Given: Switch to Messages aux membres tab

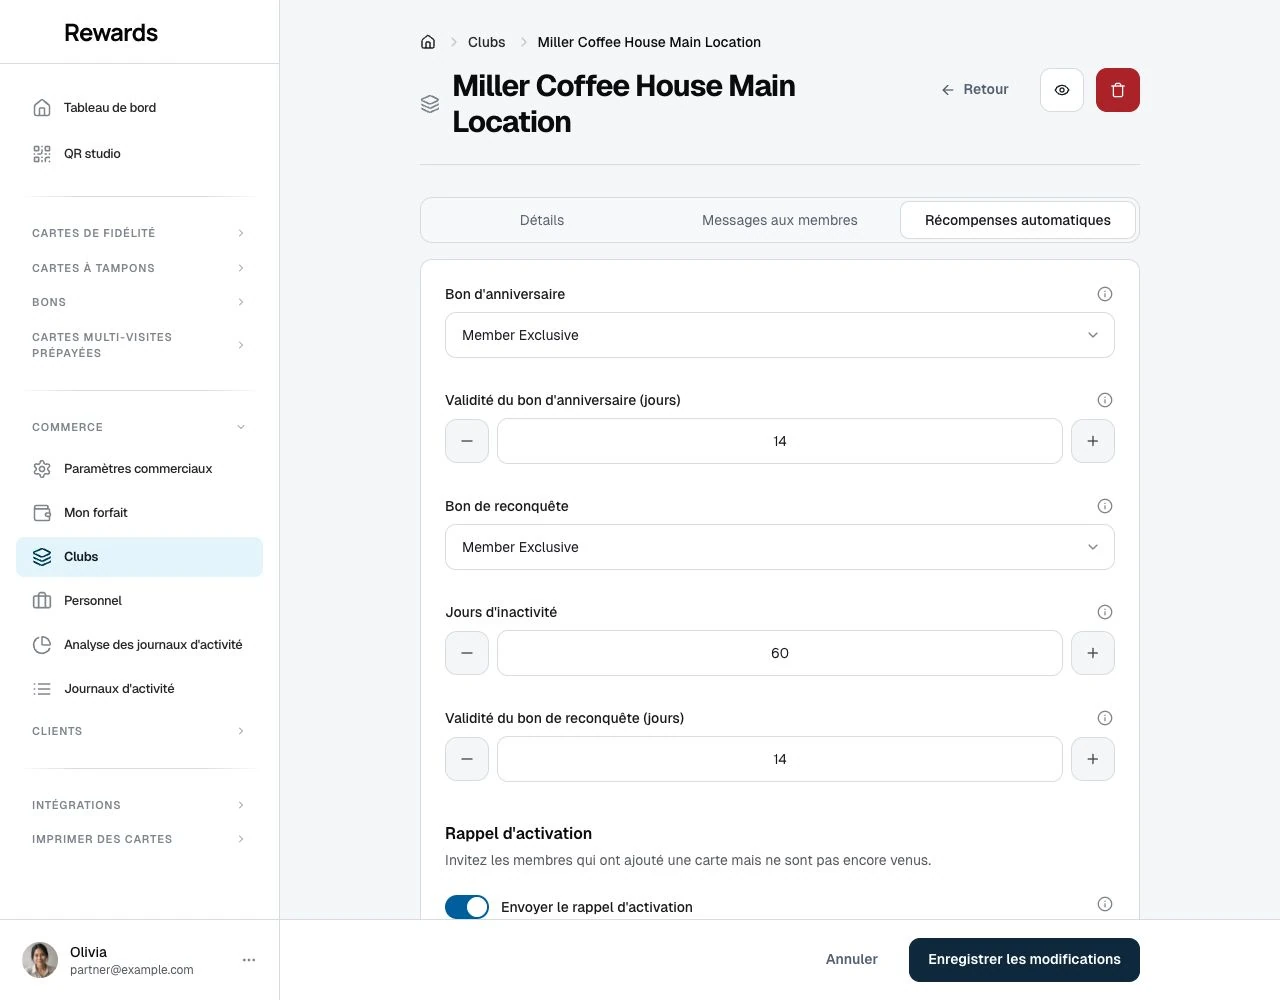Looking at the screenshot, I should pyautogui.click(x=780, y=220).
